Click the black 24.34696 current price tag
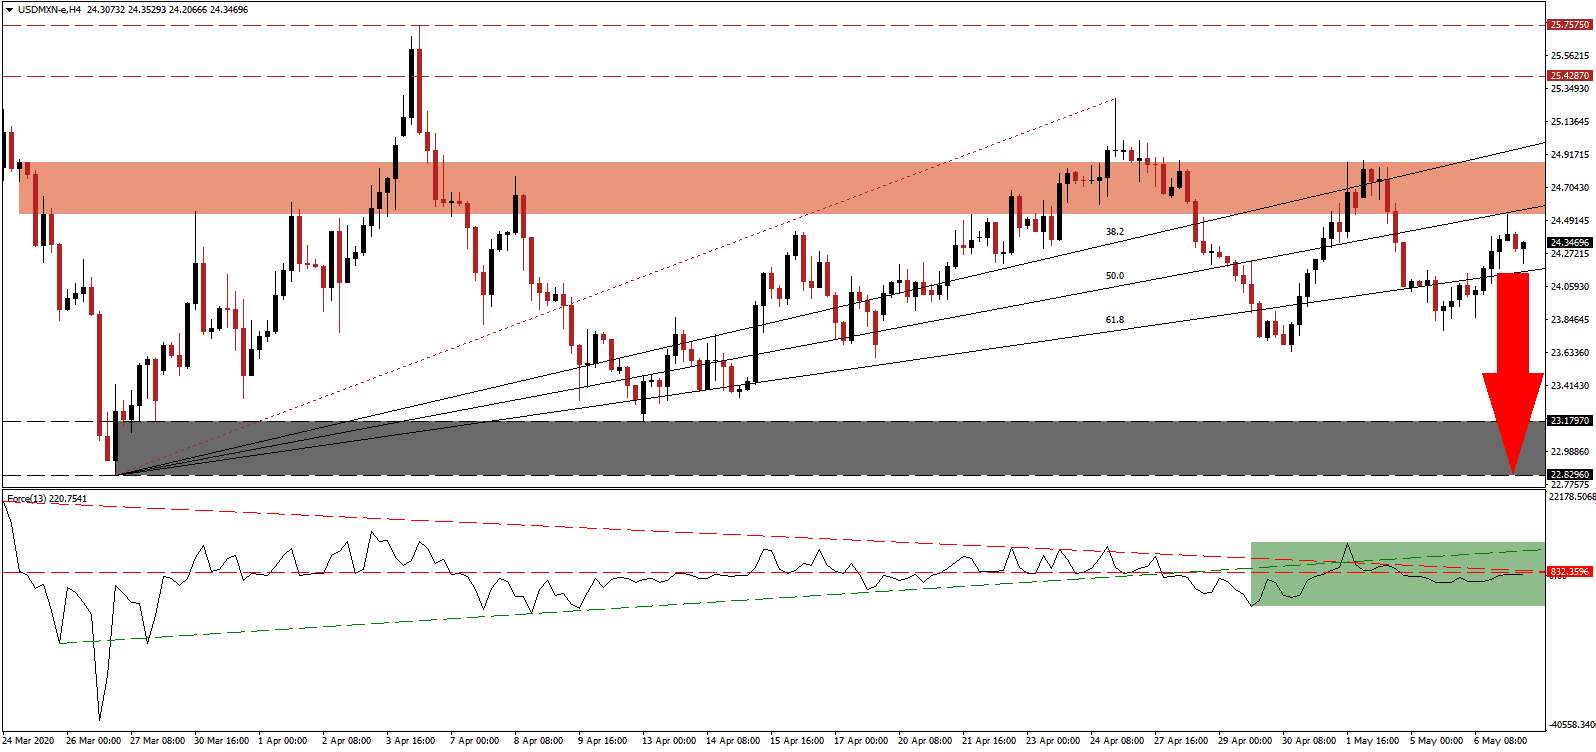This screenshot has height=752, width=1596. click(x=1569, y=243)
